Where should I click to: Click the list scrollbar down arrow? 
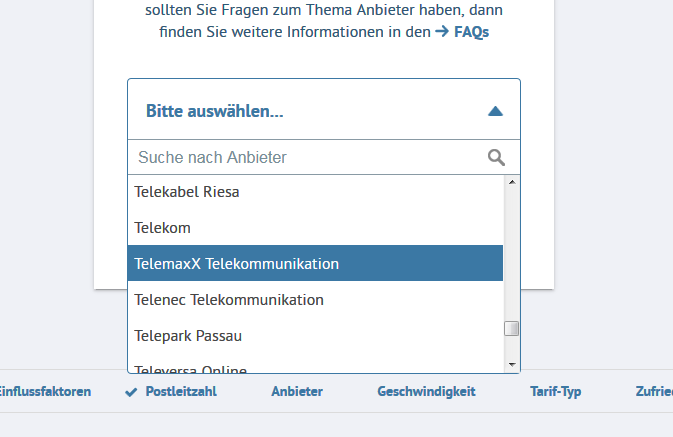(512, 365)
